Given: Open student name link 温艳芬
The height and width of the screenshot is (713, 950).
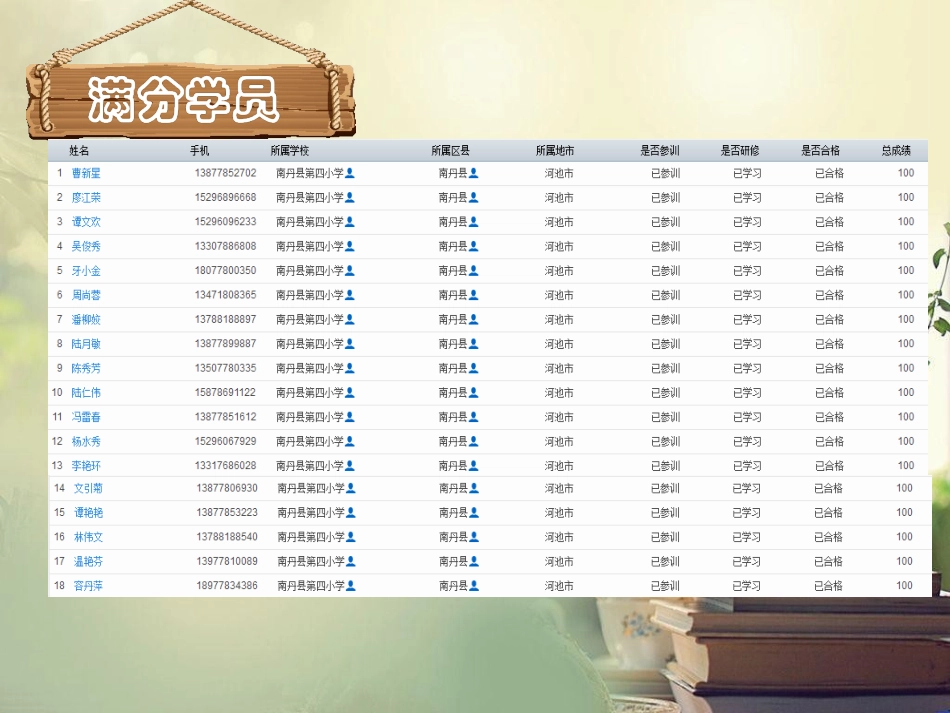Looking at the screenshot, I should point(88,562).
